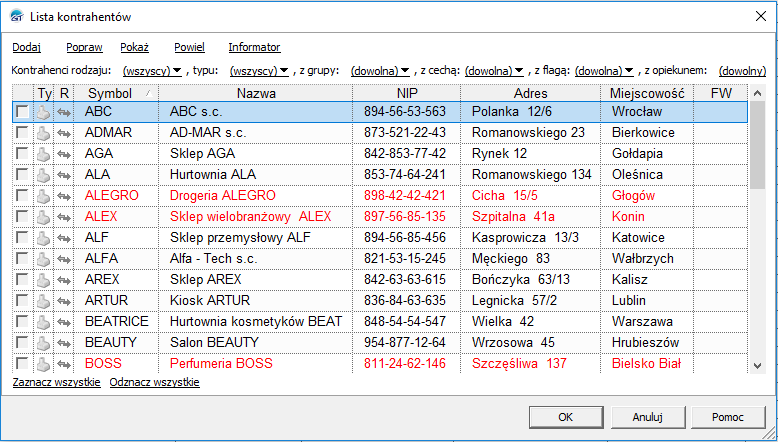The width and height of the screenshot is (778, 442).
Task: Click the list scrollbar down arrow
Action: click(757, 366)
